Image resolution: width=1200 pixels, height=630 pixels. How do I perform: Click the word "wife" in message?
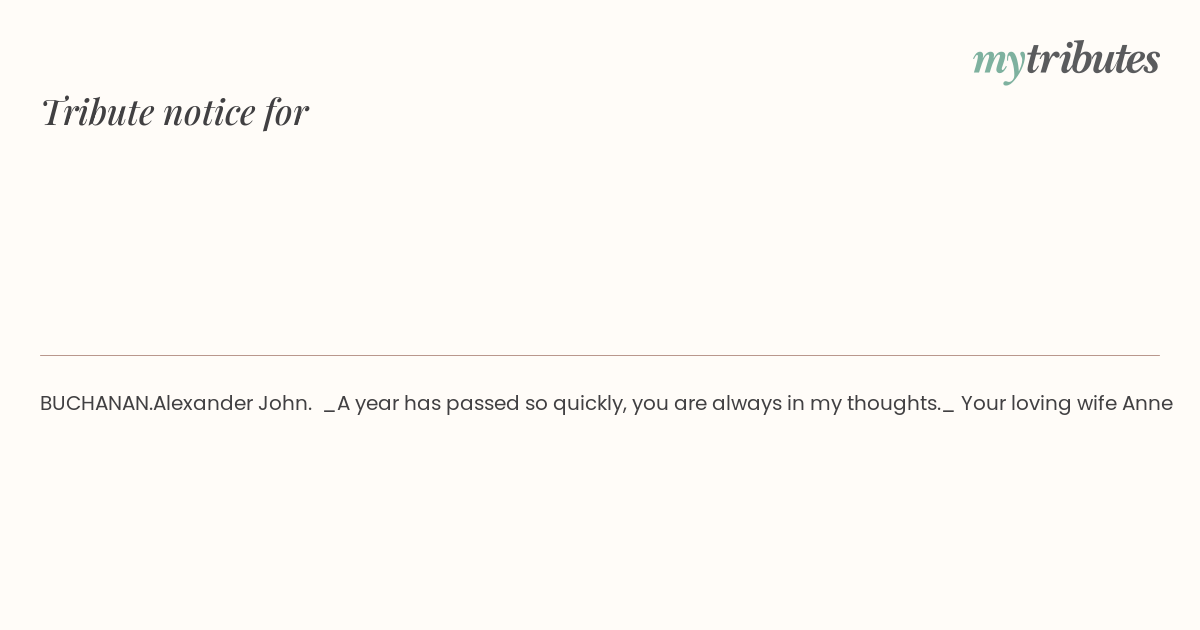point(1096,403)
